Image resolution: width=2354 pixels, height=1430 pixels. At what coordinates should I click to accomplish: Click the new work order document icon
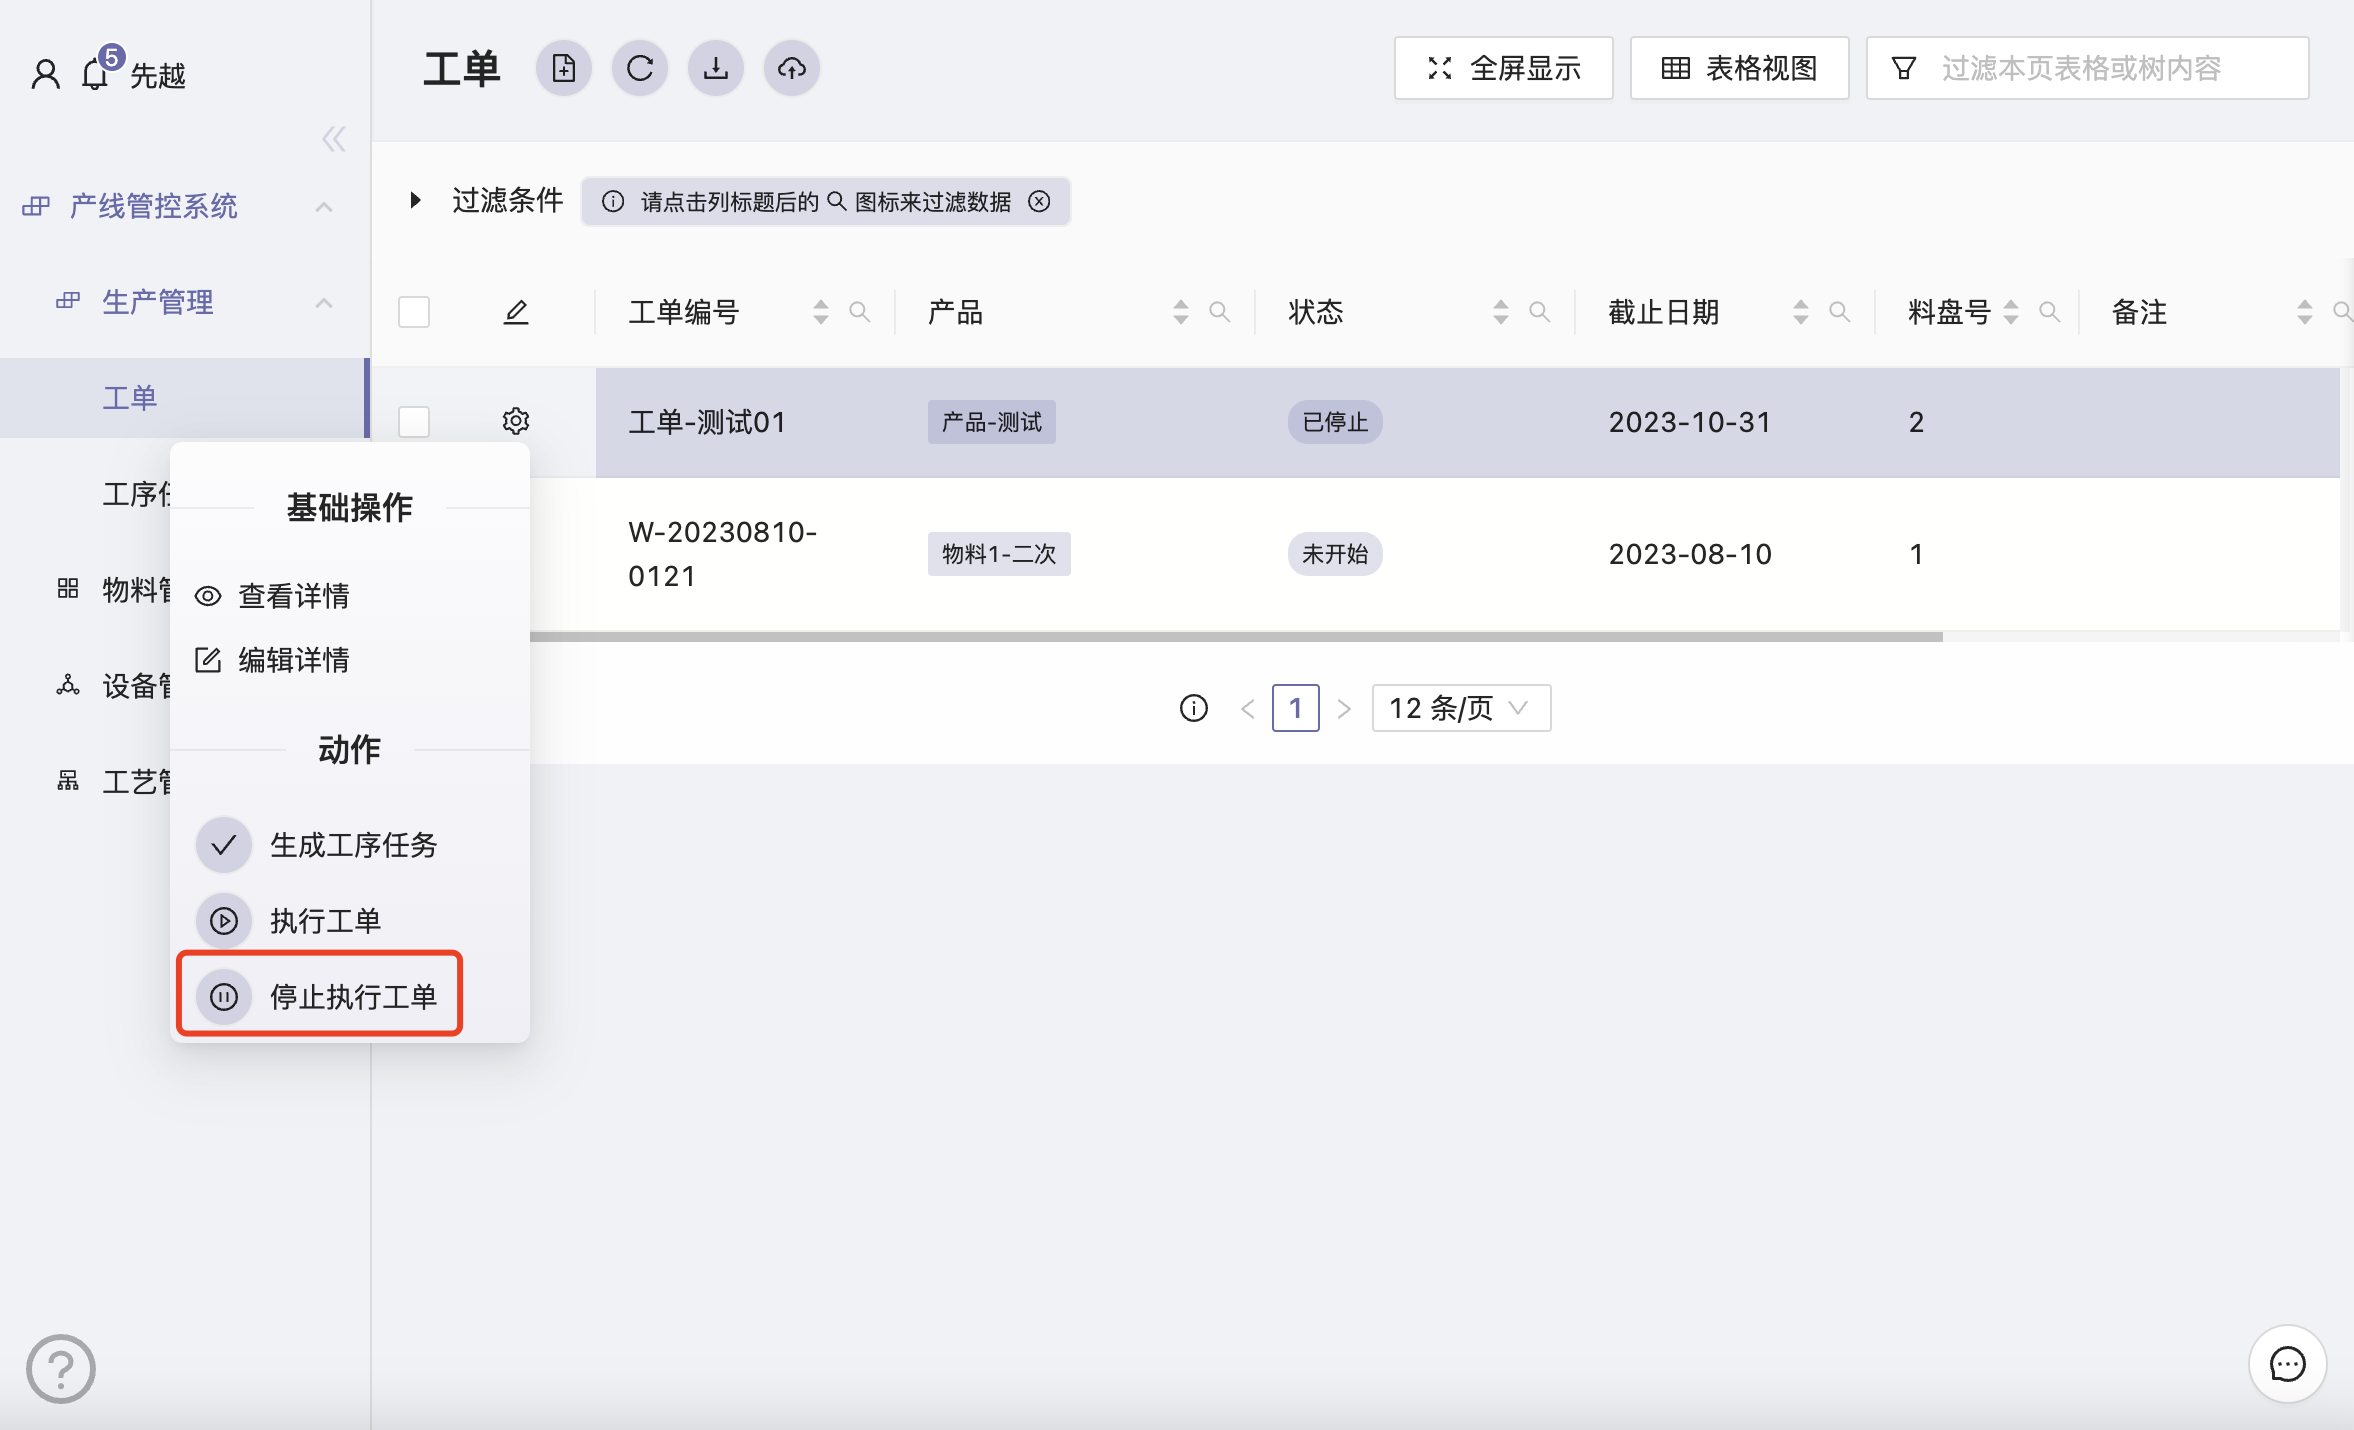tap(564, 68)
